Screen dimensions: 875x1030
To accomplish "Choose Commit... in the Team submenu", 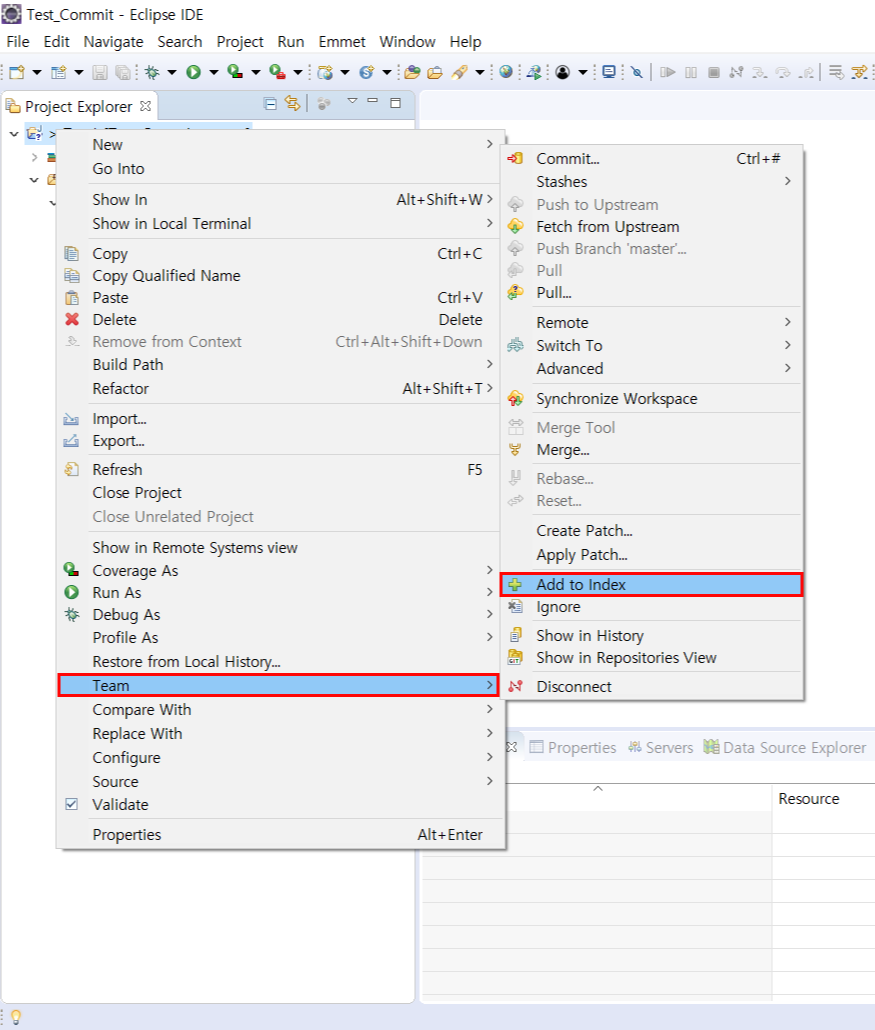I will [x=651, y=158].
